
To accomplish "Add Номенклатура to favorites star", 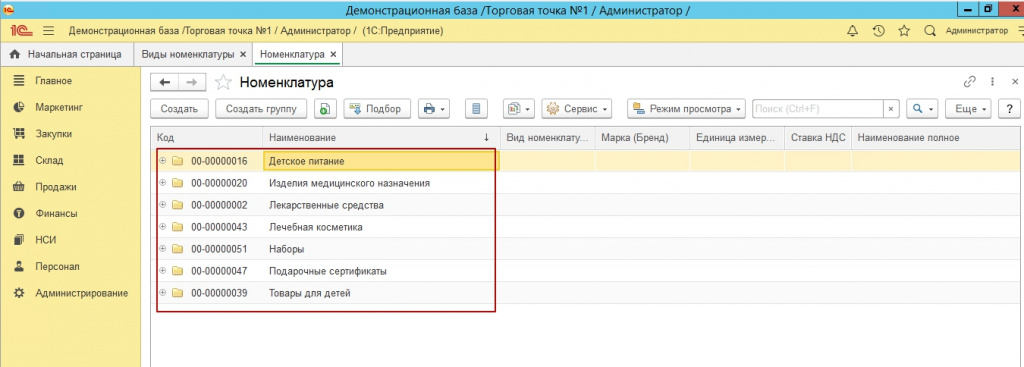I will pyautogui.click(x=223, y=82).
